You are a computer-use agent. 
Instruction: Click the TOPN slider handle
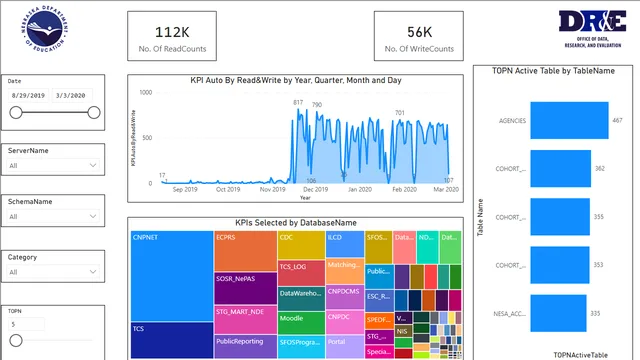[x=16, y=340]
